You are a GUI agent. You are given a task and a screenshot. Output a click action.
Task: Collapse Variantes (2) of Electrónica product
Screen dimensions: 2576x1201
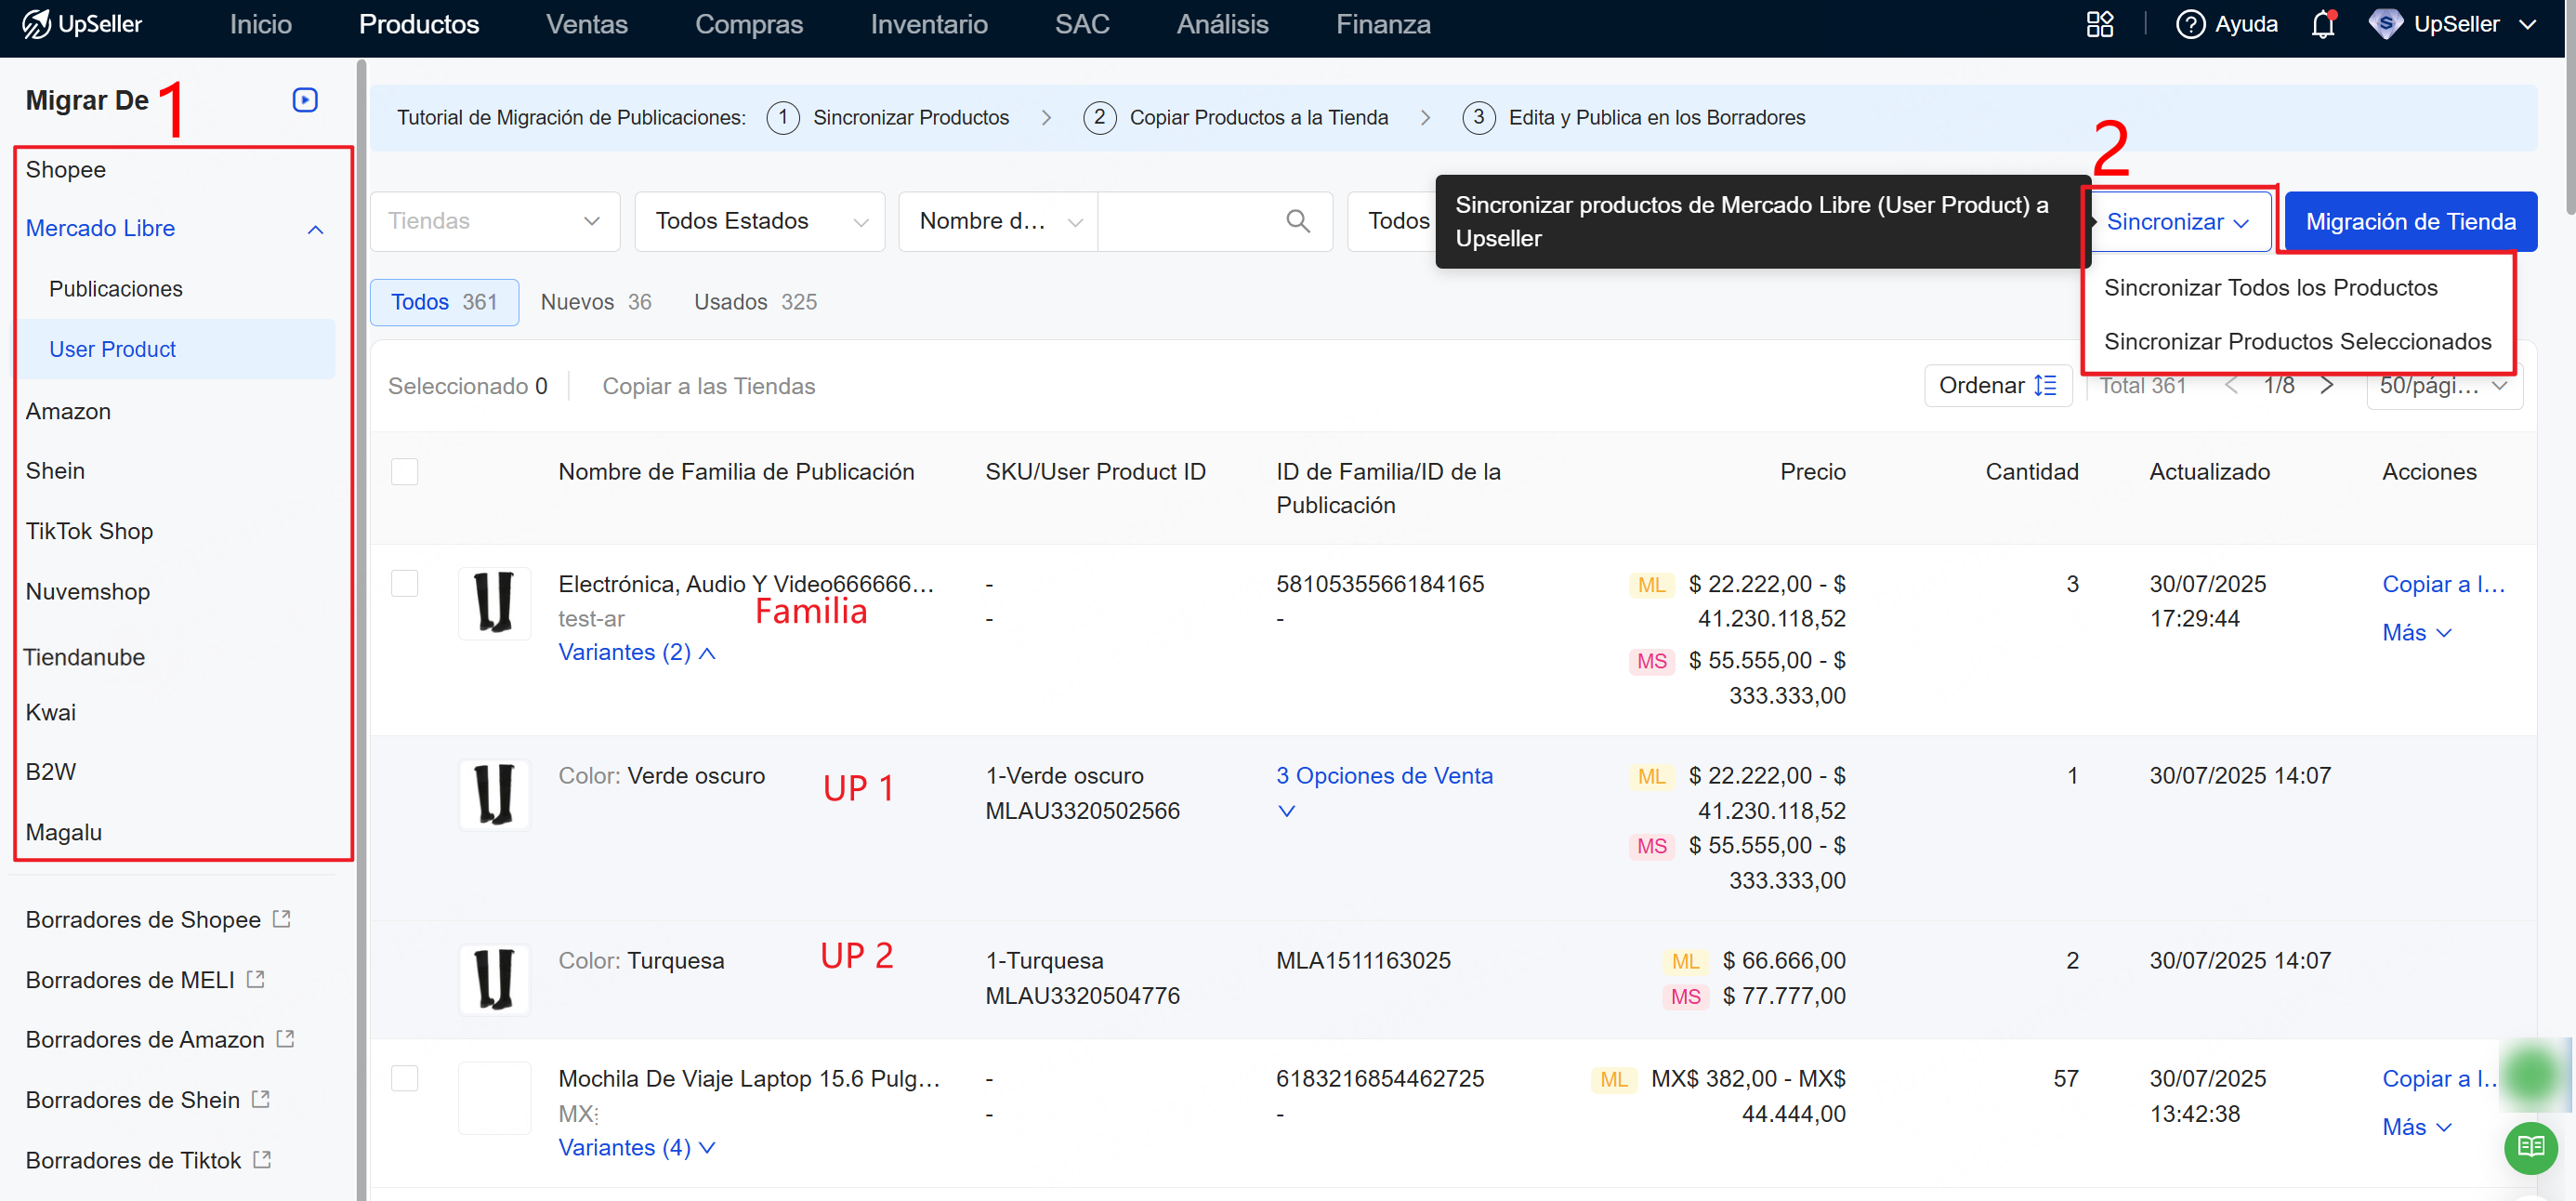pyautogui.click(x=637, y=652)
